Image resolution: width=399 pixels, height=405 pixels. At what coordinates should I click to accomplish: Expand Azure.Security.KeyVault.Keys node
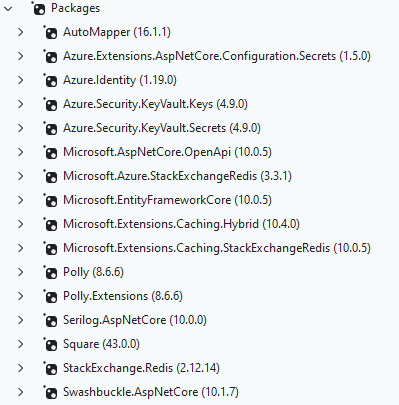pos(21,104)
